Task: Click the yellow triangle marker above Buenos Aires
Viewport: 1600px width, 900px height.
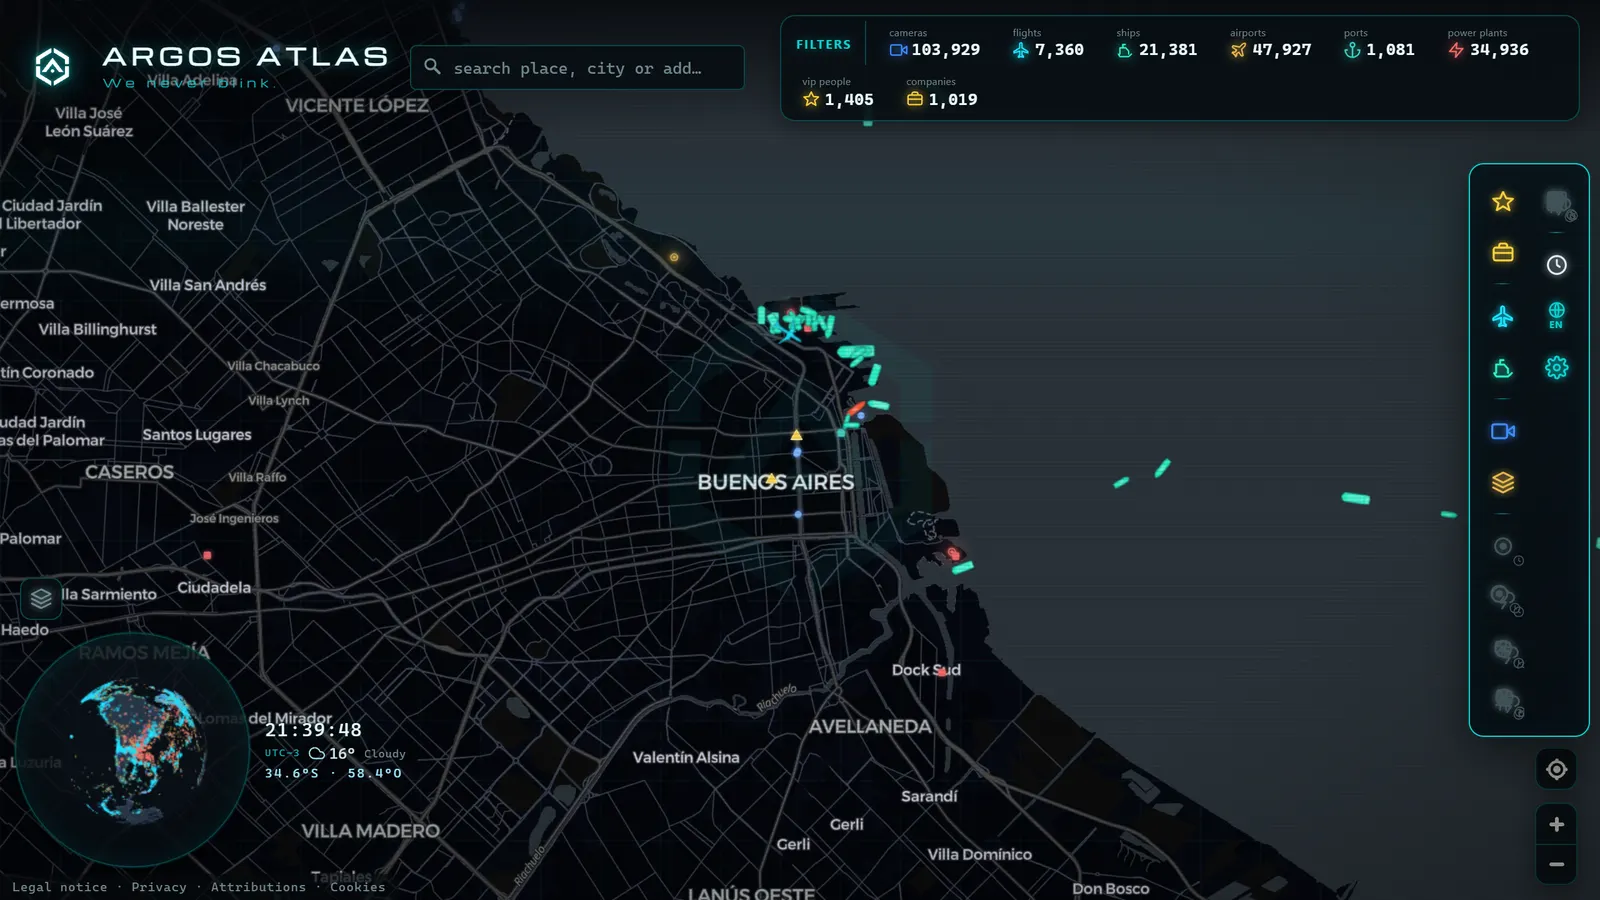Action: coord(796,435)
